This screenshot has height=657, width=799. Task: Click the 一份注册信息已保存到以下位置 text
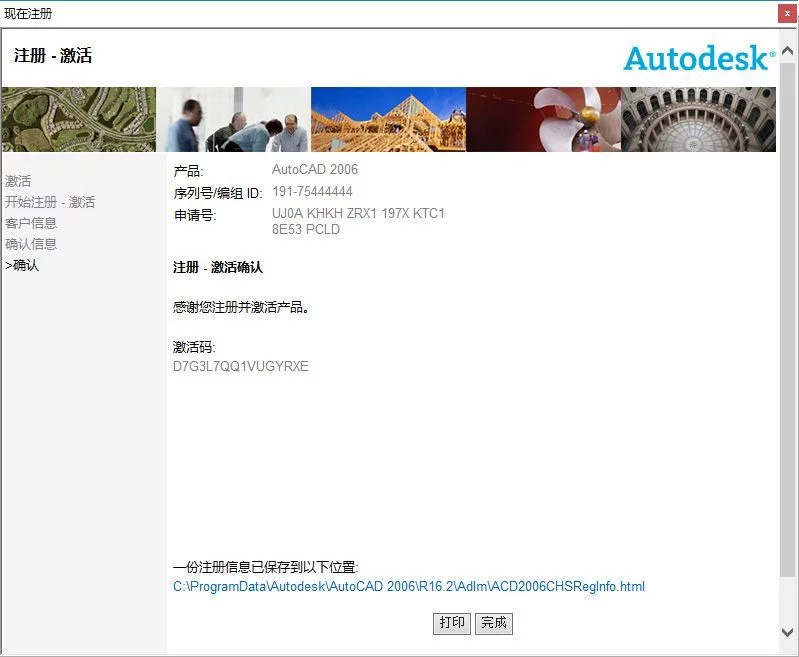(265, 567)
